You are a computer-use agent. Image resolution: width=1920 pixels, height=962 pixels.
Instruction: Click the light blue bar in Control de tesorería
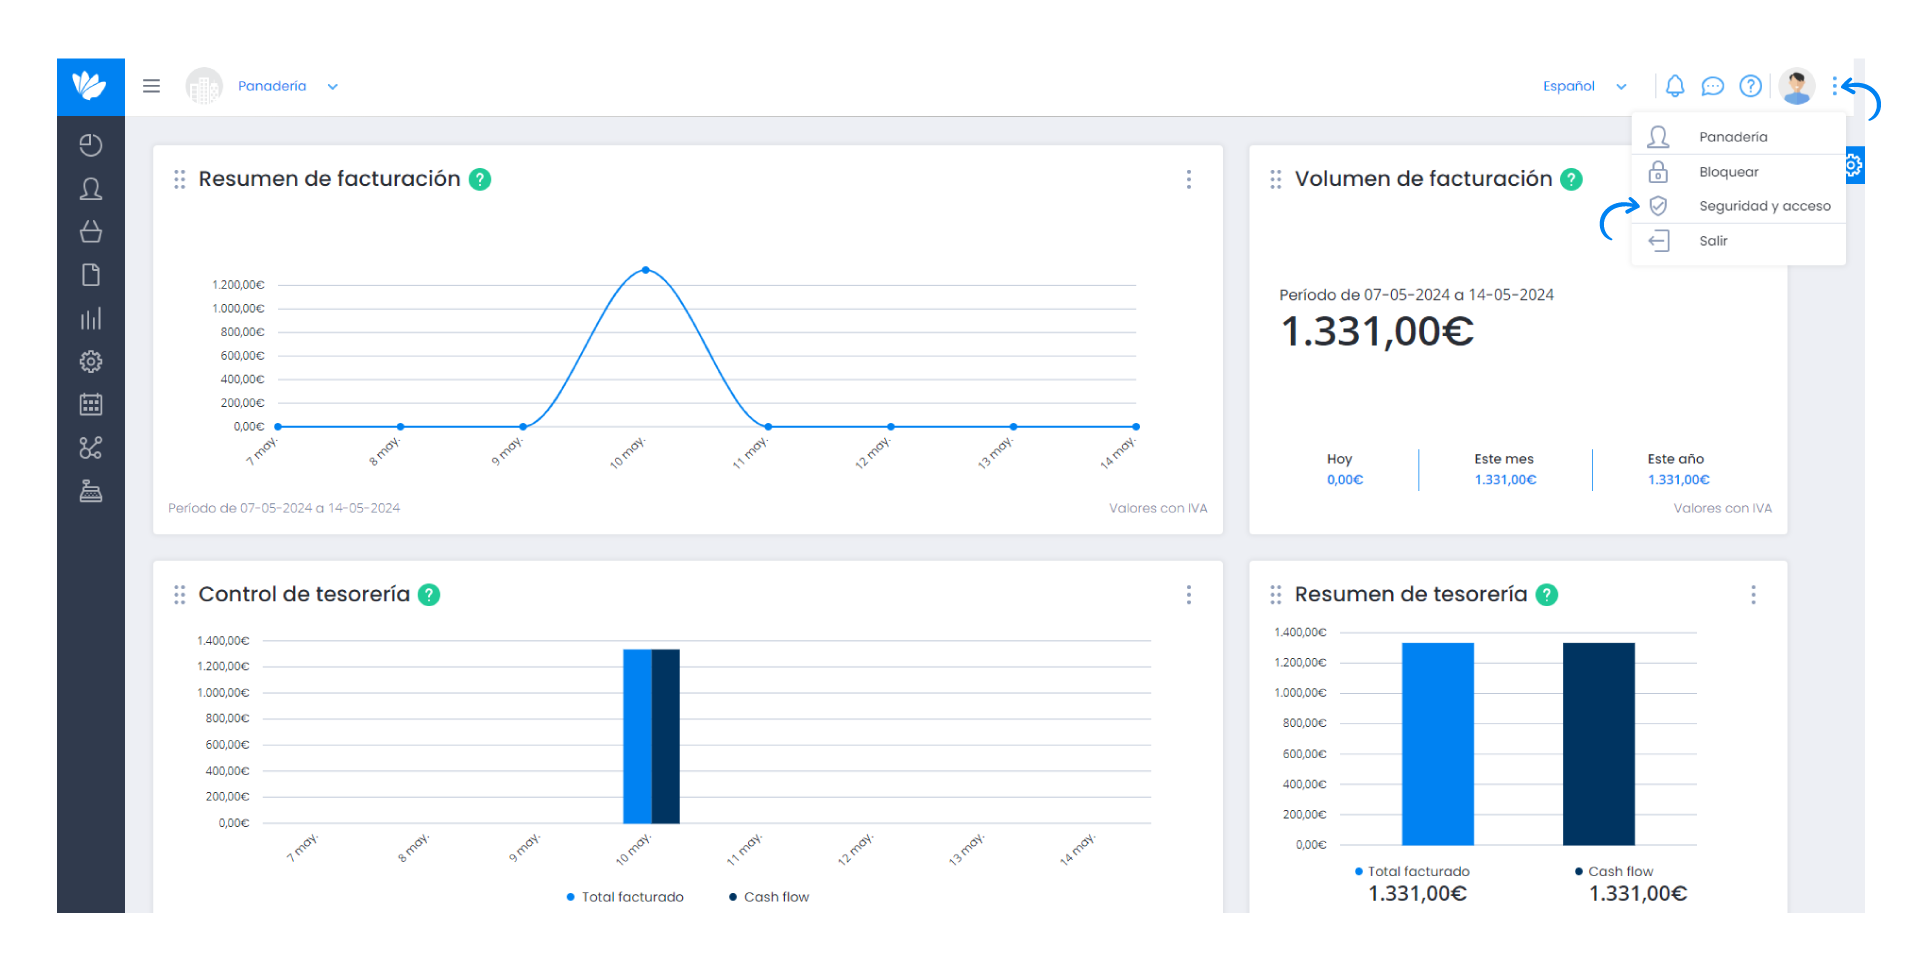coord(637,736)
